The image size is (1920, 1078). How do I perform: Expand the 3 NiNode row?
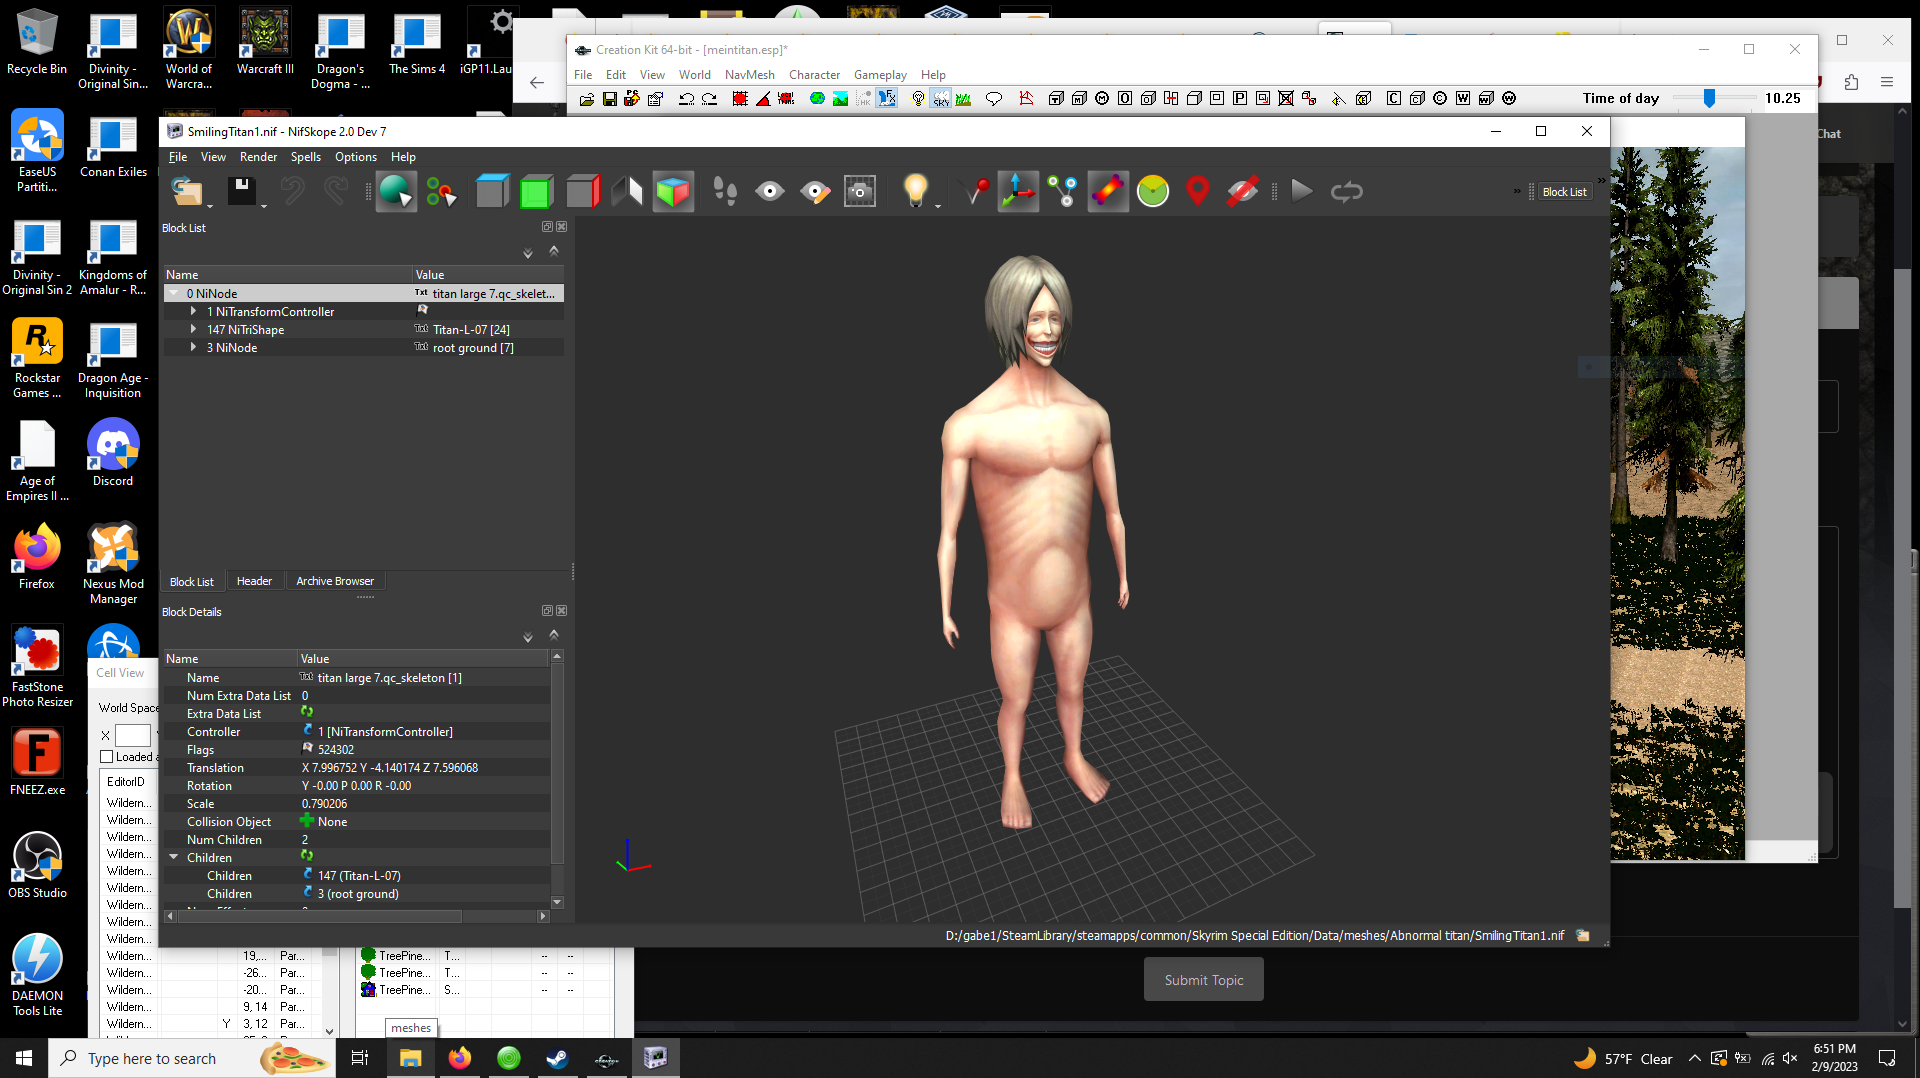194,348
